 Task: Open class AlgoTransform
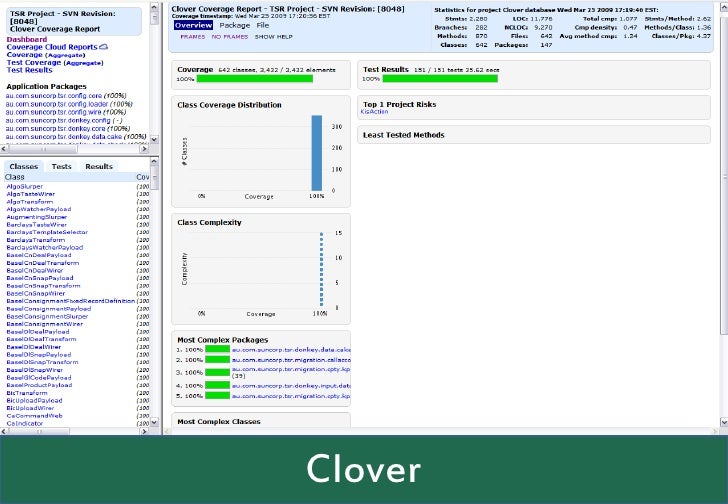pos(30,202)
